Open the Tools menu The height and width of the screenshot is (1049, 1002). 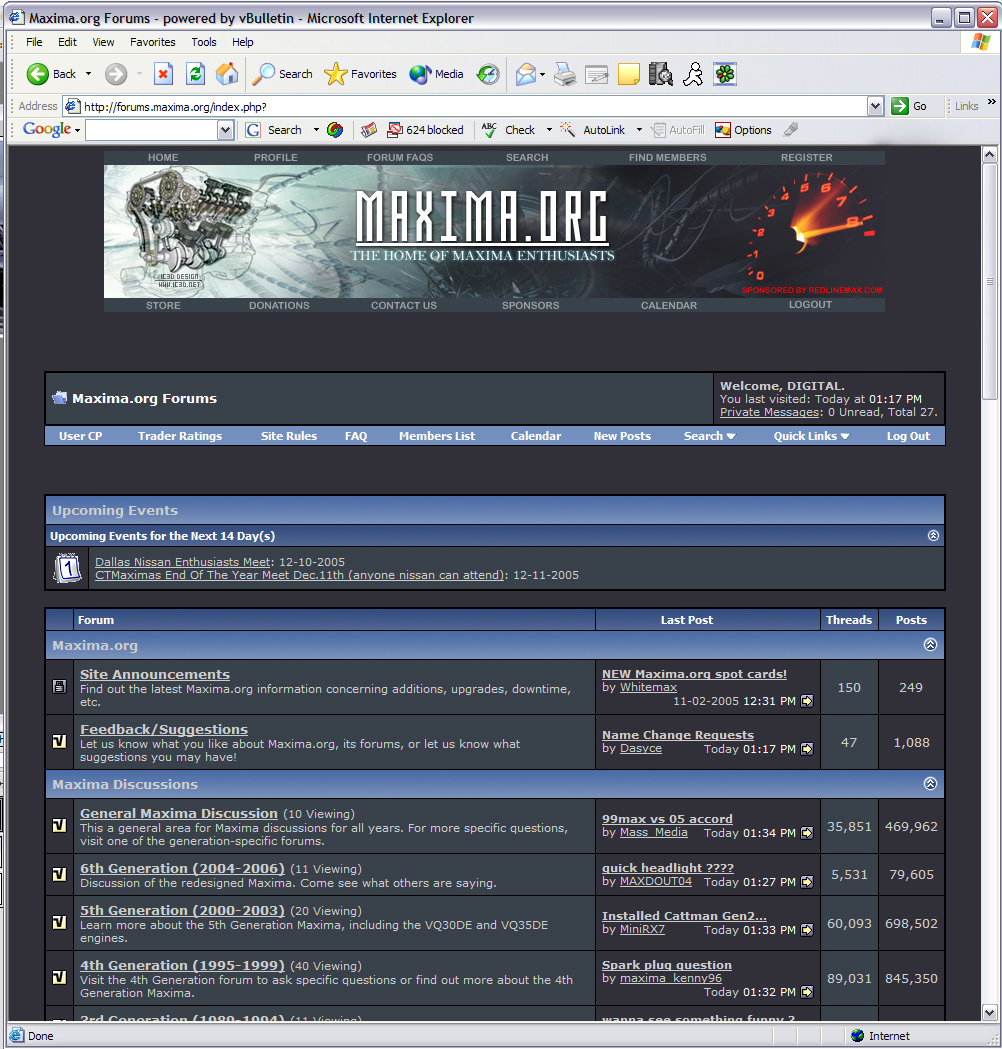(x=204, y=42)
